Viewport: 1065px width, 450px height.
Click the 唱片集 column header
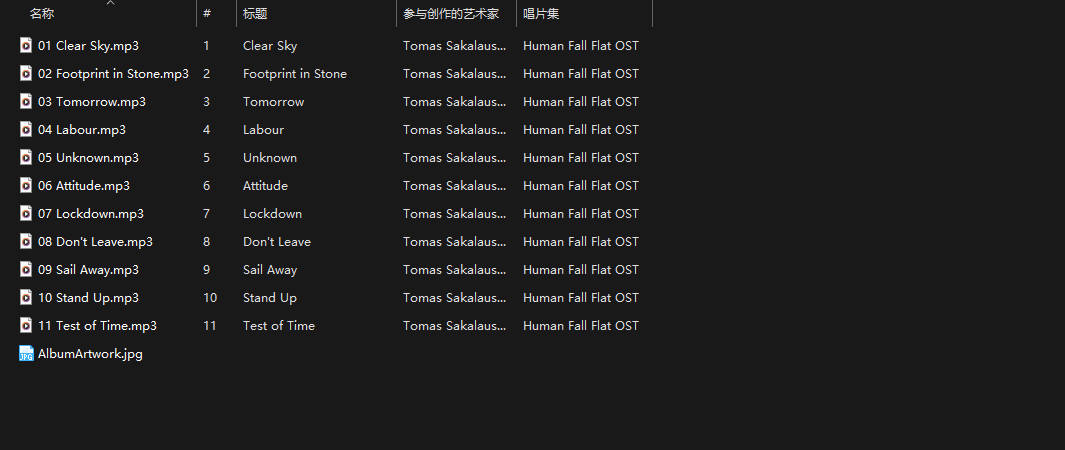(541, 14)
